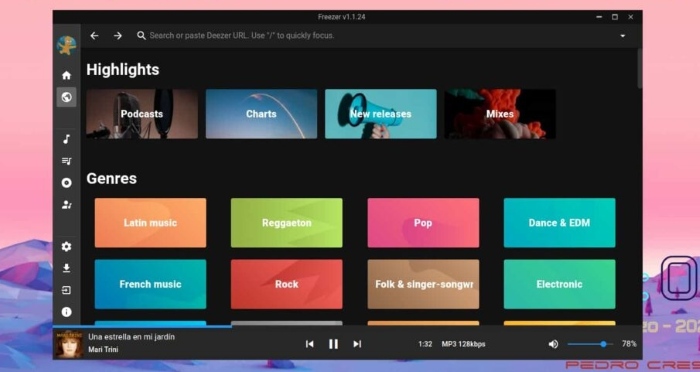Screen dimensions: 700x372
Task: Skip to next track
Action: click(x=357, y=344)
